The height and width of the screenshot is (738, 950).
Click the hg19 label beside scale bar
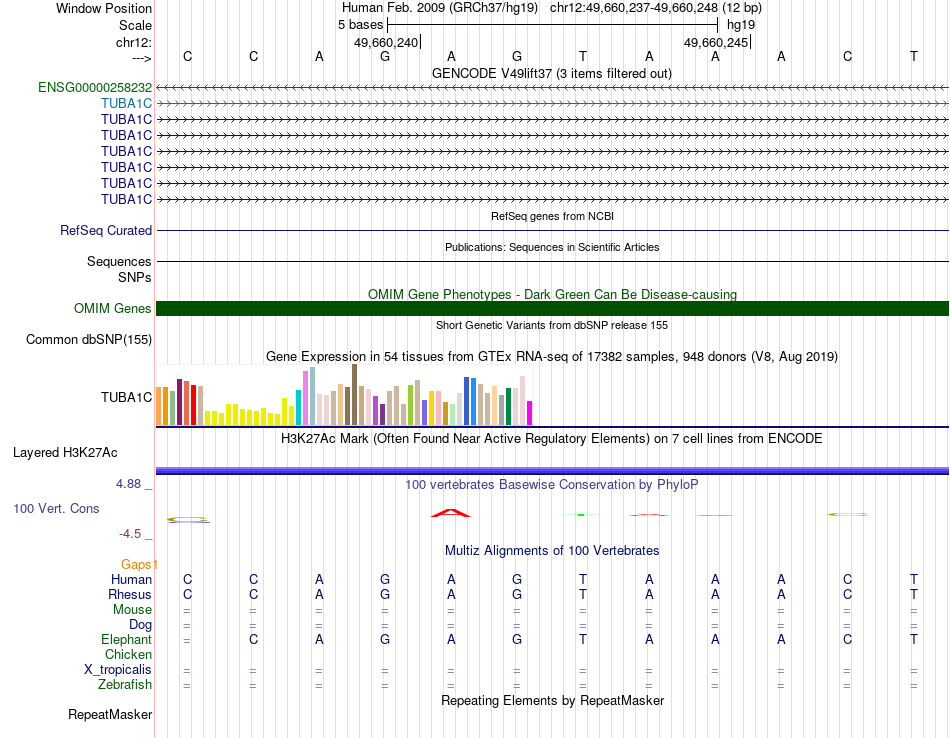pyautogui.click(x=741, y=25)
